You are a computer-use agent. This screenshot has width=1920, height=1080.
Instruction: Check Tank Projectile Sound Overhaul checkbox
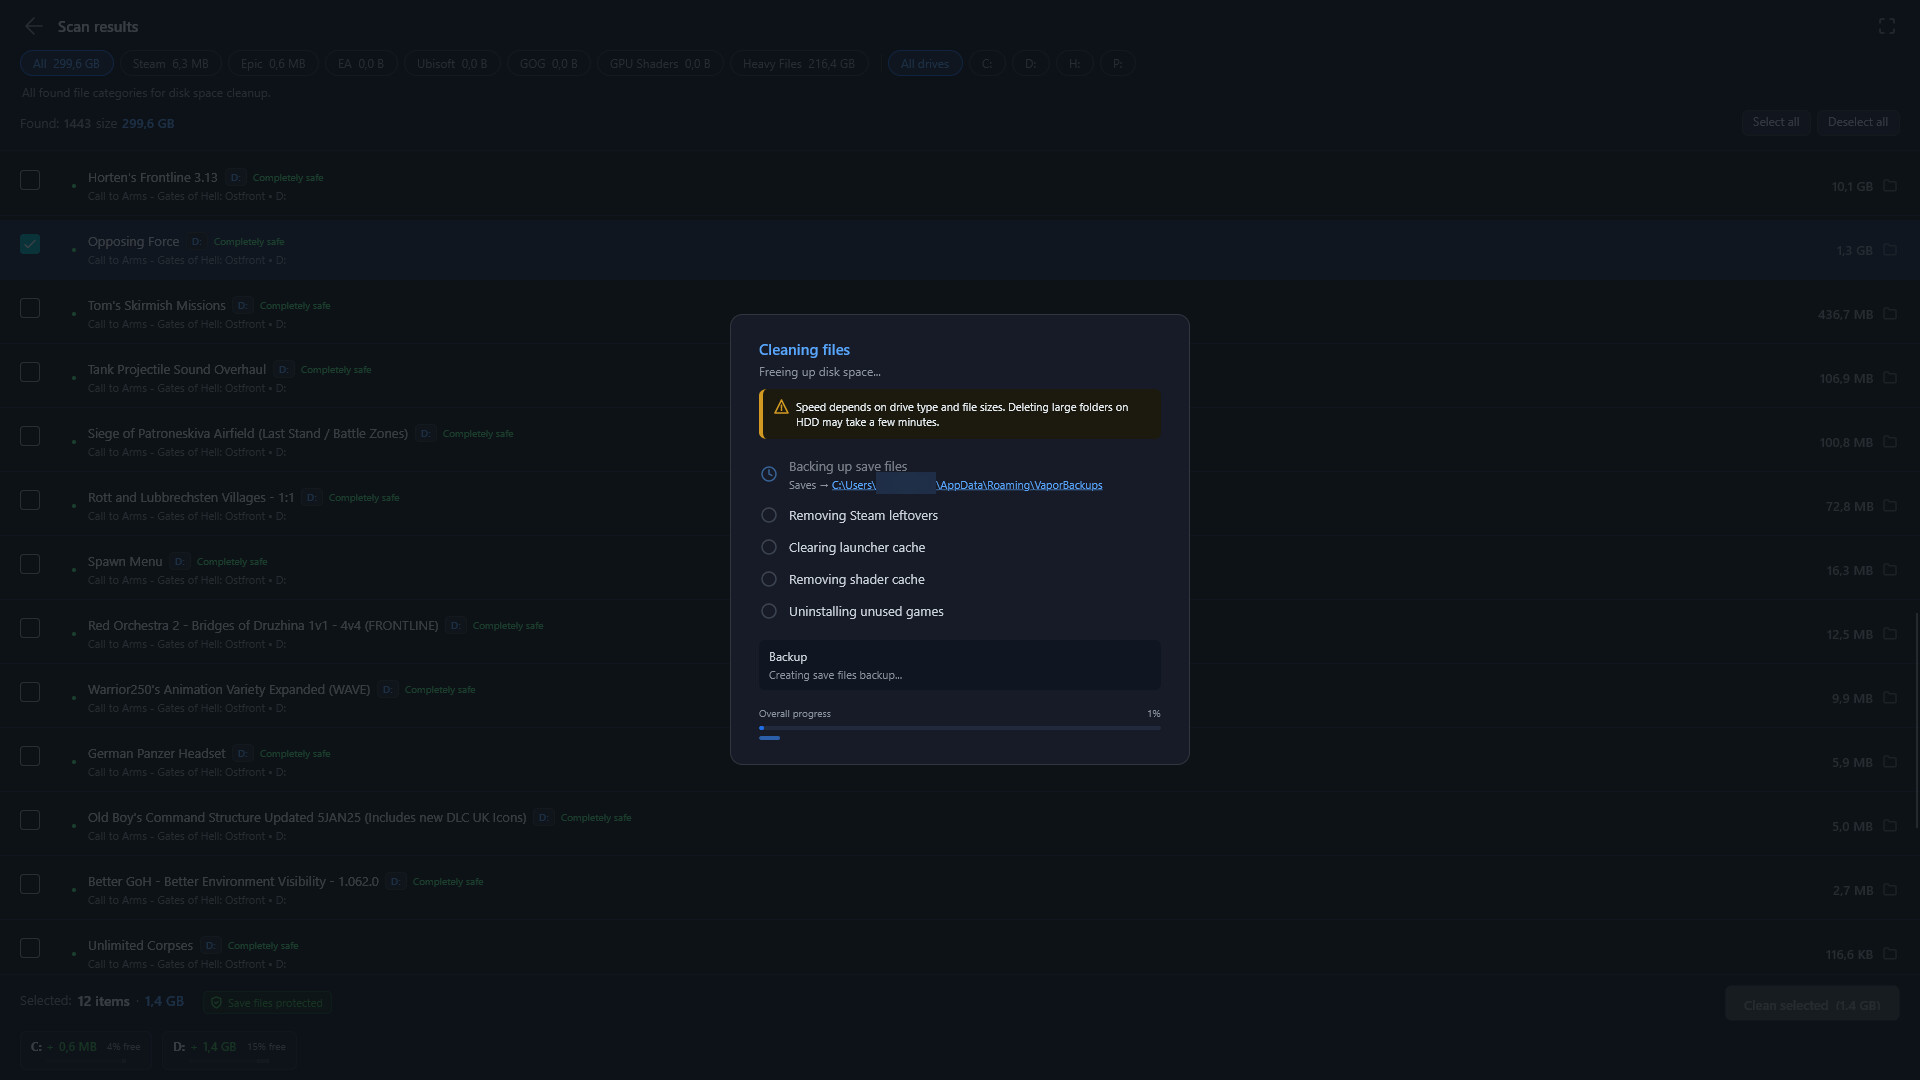pyautogui.click(x=30, y=372)
